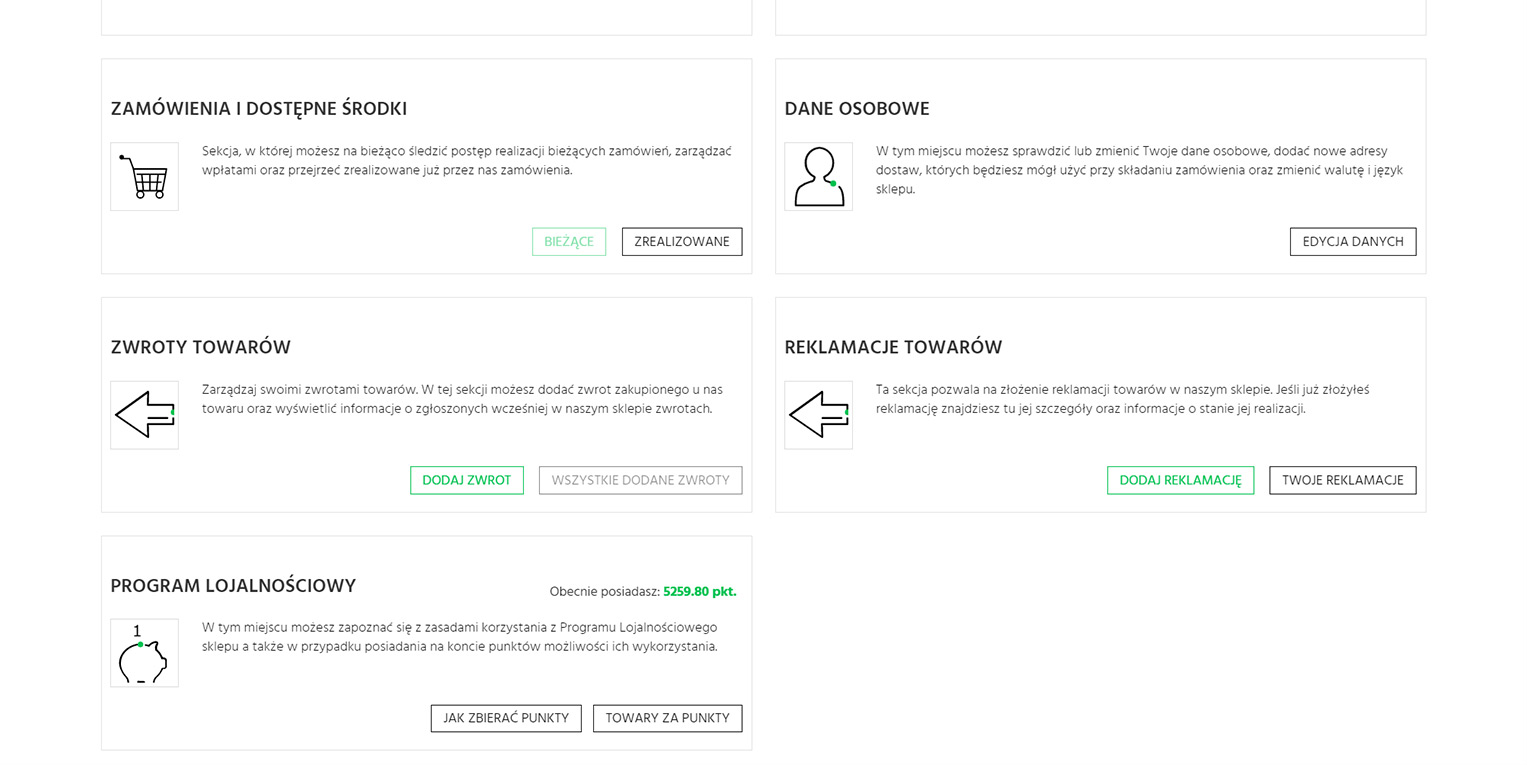Click the Program Lojalnościowy heading
This screenshot has width=1527, height=765.
click(233, 586)
